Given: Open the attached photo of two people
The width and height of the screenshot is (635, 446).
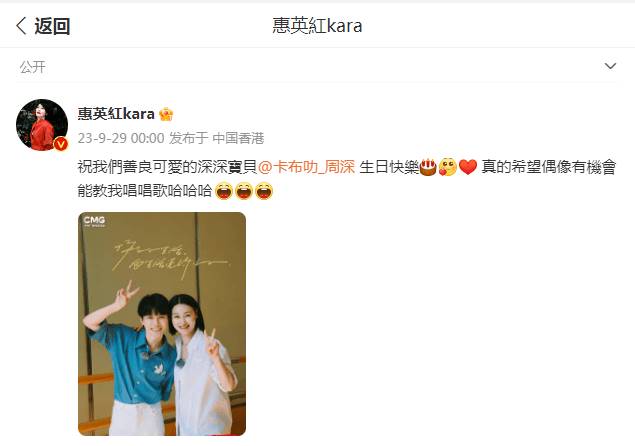Looking at the screenshot, I should click(x=162, y=324).
